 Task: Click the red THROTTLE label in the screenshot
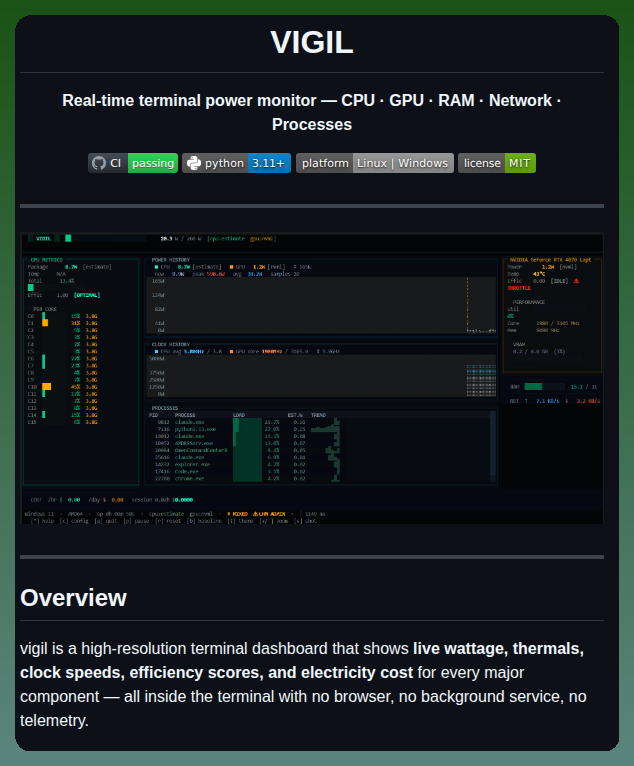coord(519,288)
